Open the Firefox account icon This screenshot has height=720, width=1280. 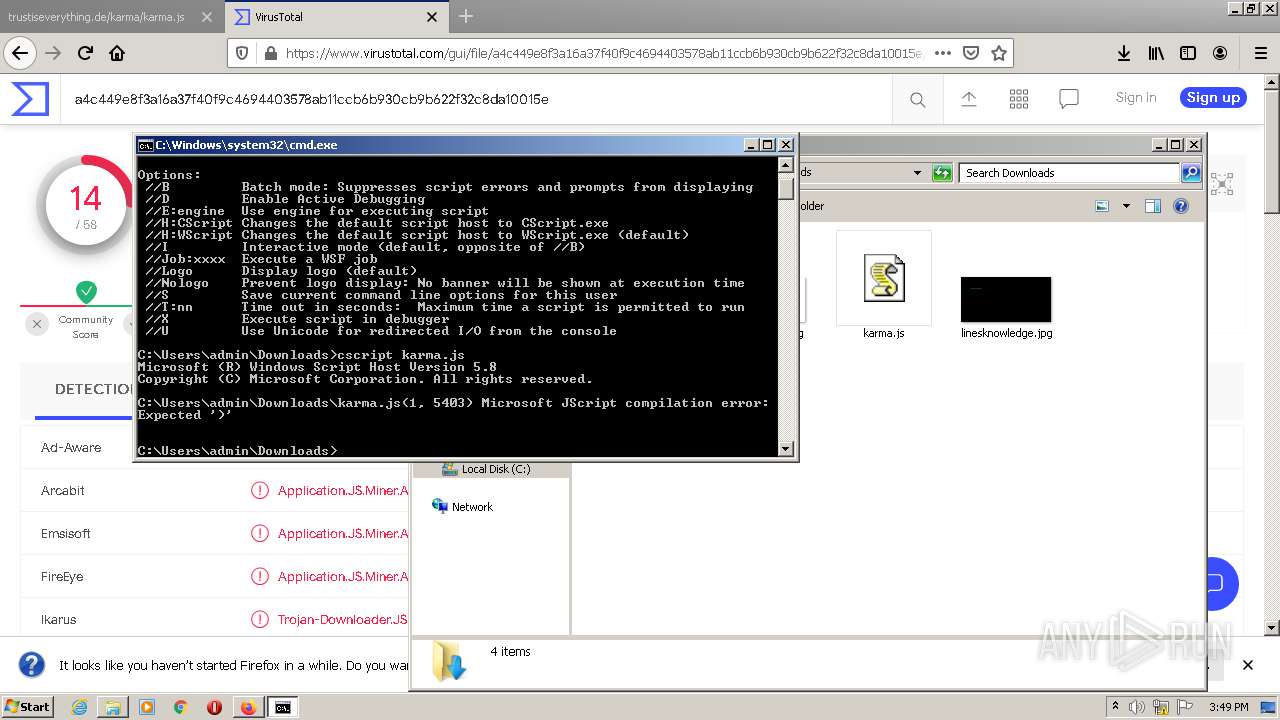tap(1220, 53)
